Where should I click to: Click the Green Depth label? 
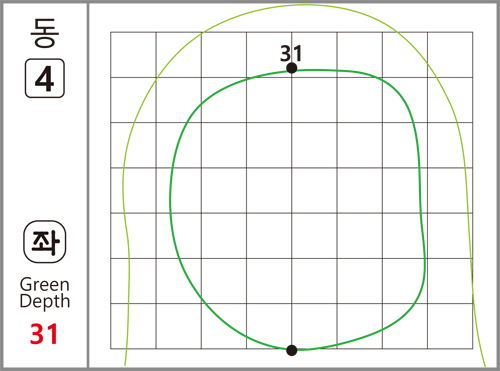[x=45, y=293]
